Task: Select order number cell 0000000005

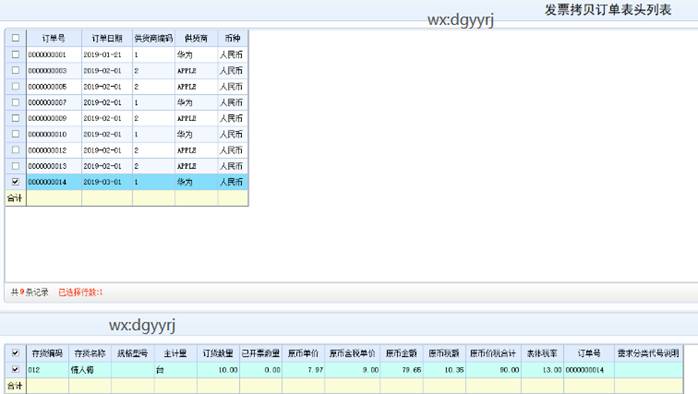Action: click(54, 86)
